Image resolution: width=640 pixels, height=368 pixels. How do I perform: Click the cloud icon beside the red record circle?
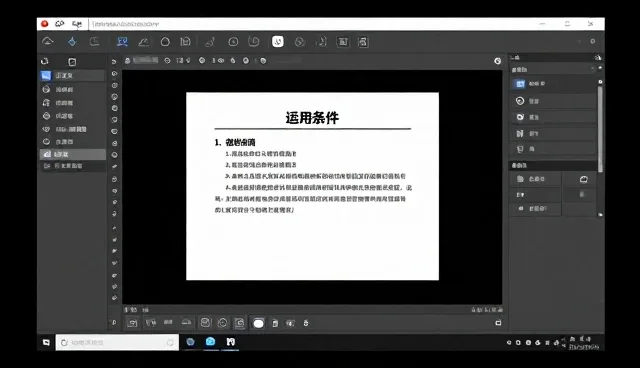pos(60,24)
